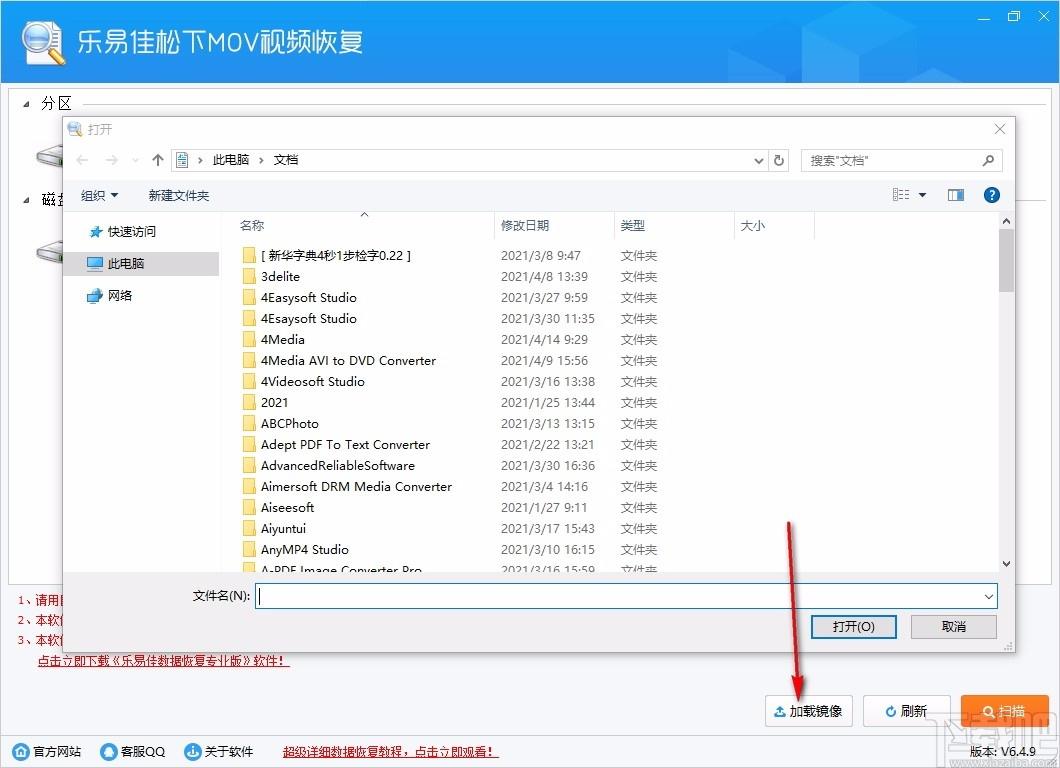Screen dimensions: 1060x768
Task: Click the download professional edition link
Action: pyautogui.click(x=163, y=661)
